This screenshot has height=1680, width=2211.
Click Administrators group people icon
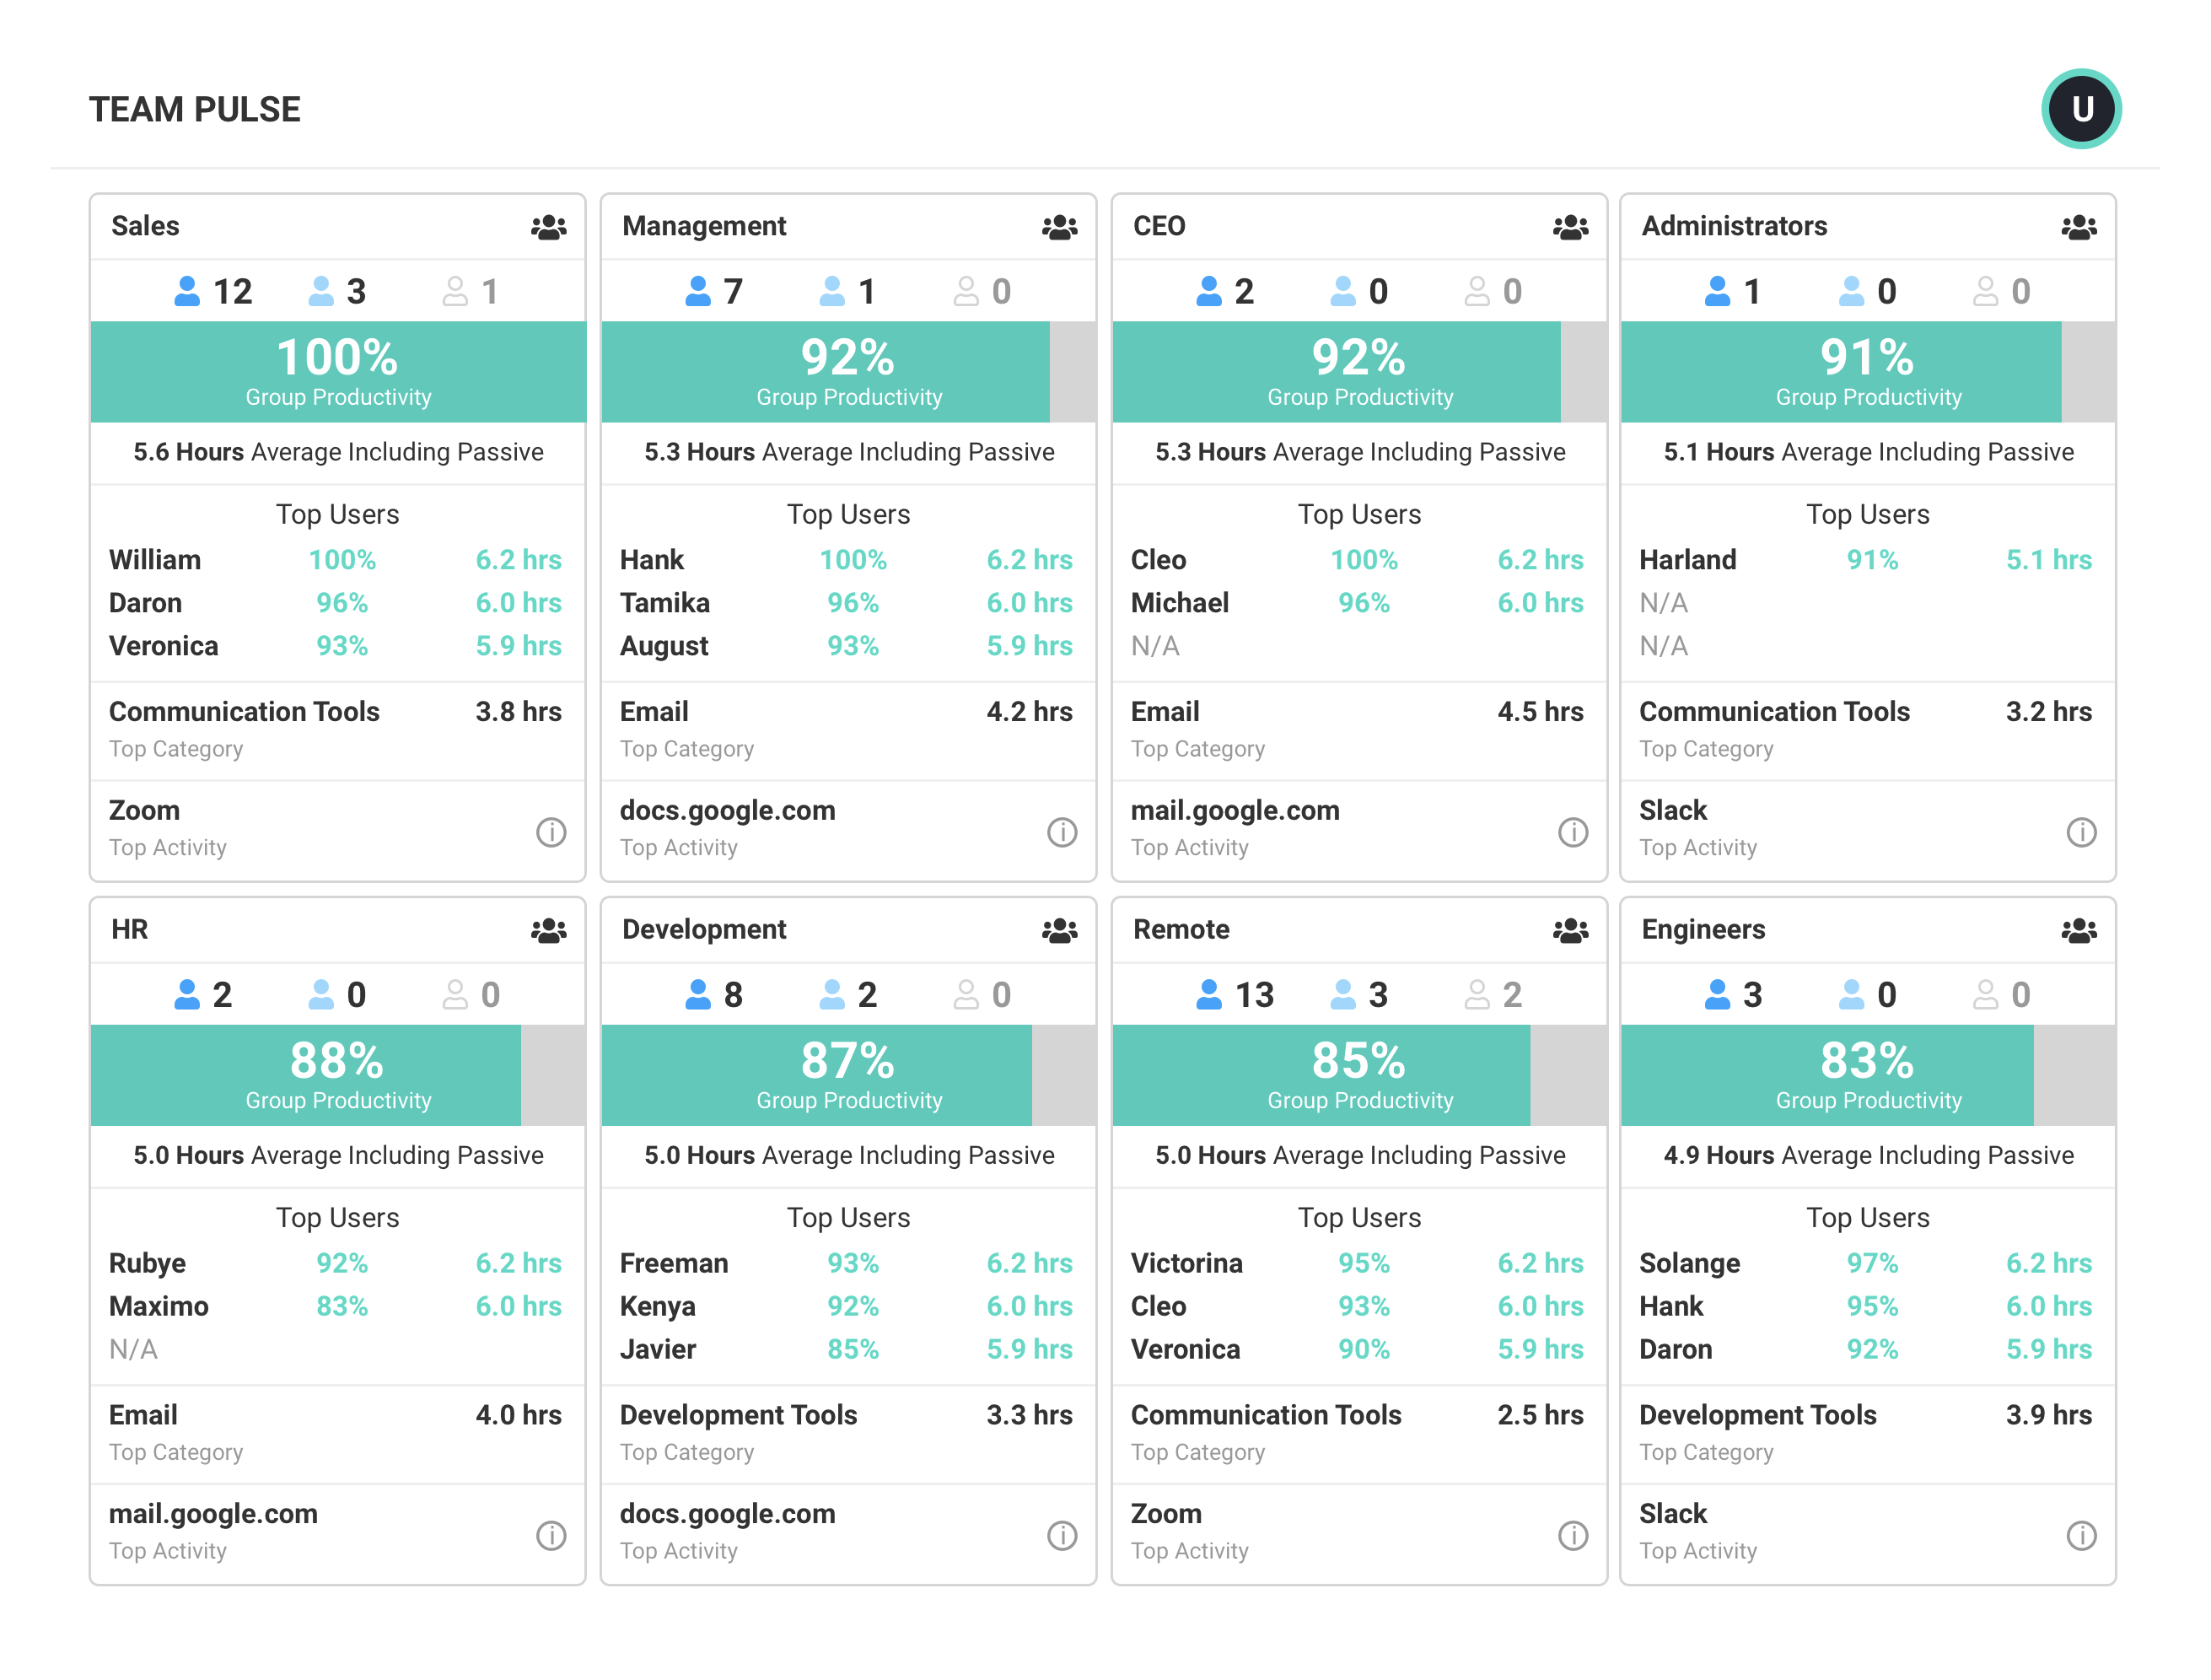[x=2078, y=228]
